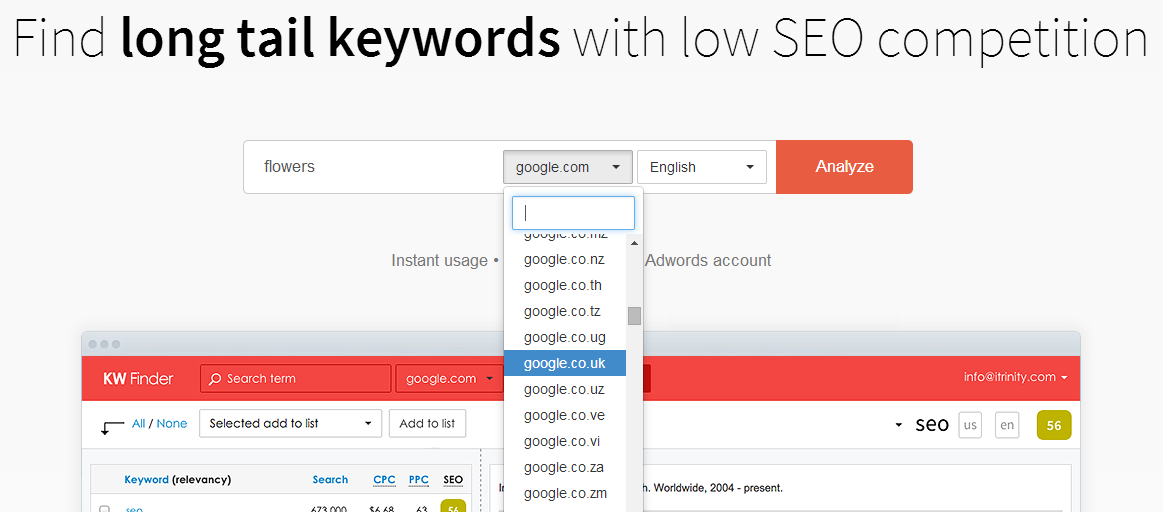Select google.co.tz from the list
The height and width of the screenshot is (512, 1163).
click(x=564, y=312)
